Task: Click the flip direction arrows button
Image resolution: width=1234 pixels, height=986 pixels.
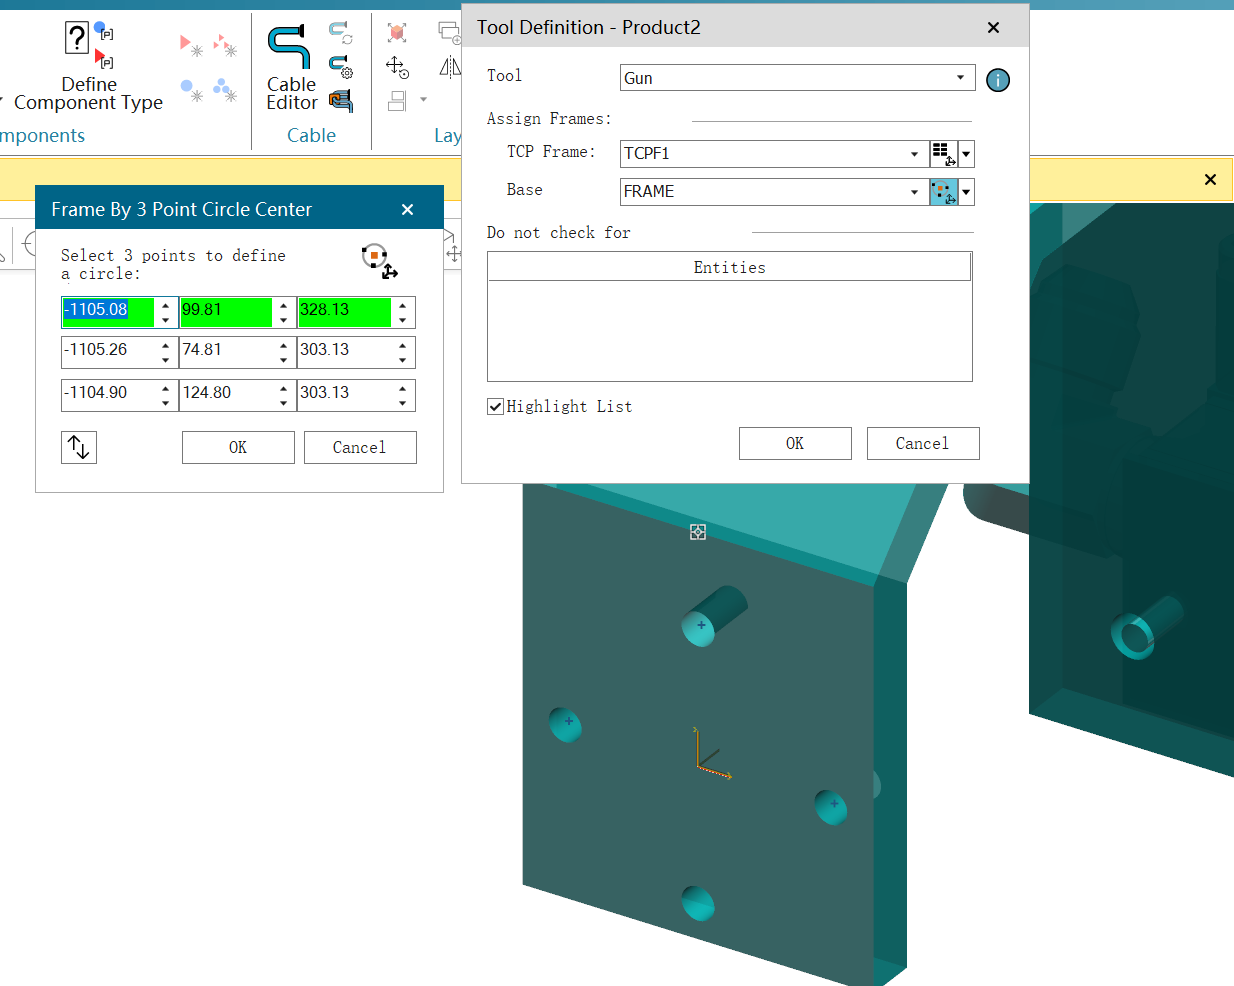Action: (x=79, y=447)
